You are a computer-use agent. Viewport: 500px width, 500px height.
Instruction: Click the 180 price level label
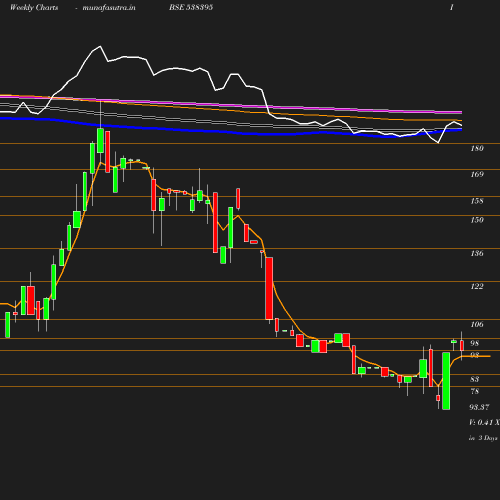[x=477, y=148]
